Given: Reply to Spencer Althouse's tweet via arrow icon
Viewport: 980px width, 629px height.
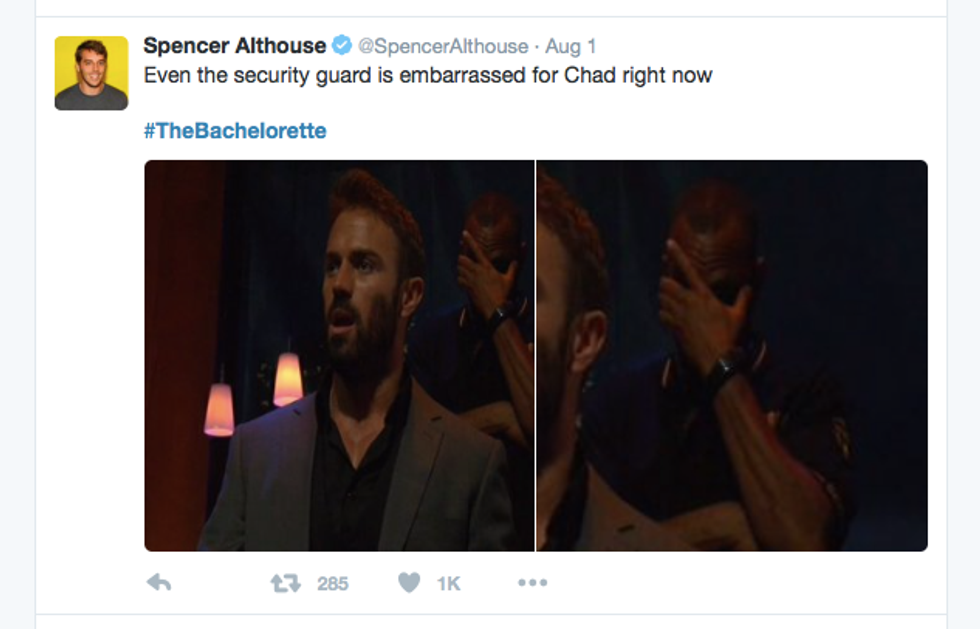Looking at the screenshot, I should pyautogui.click(x=159, y=583).
